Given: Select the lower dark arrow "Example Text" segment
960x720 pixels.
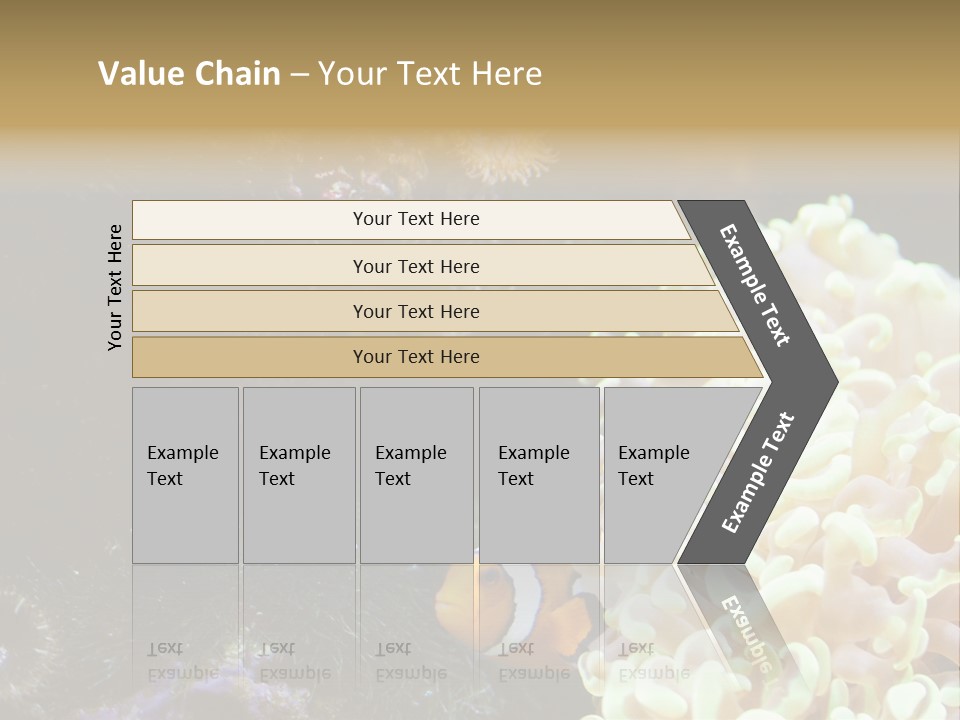Looking at the screenshot, I should [758, 472].
